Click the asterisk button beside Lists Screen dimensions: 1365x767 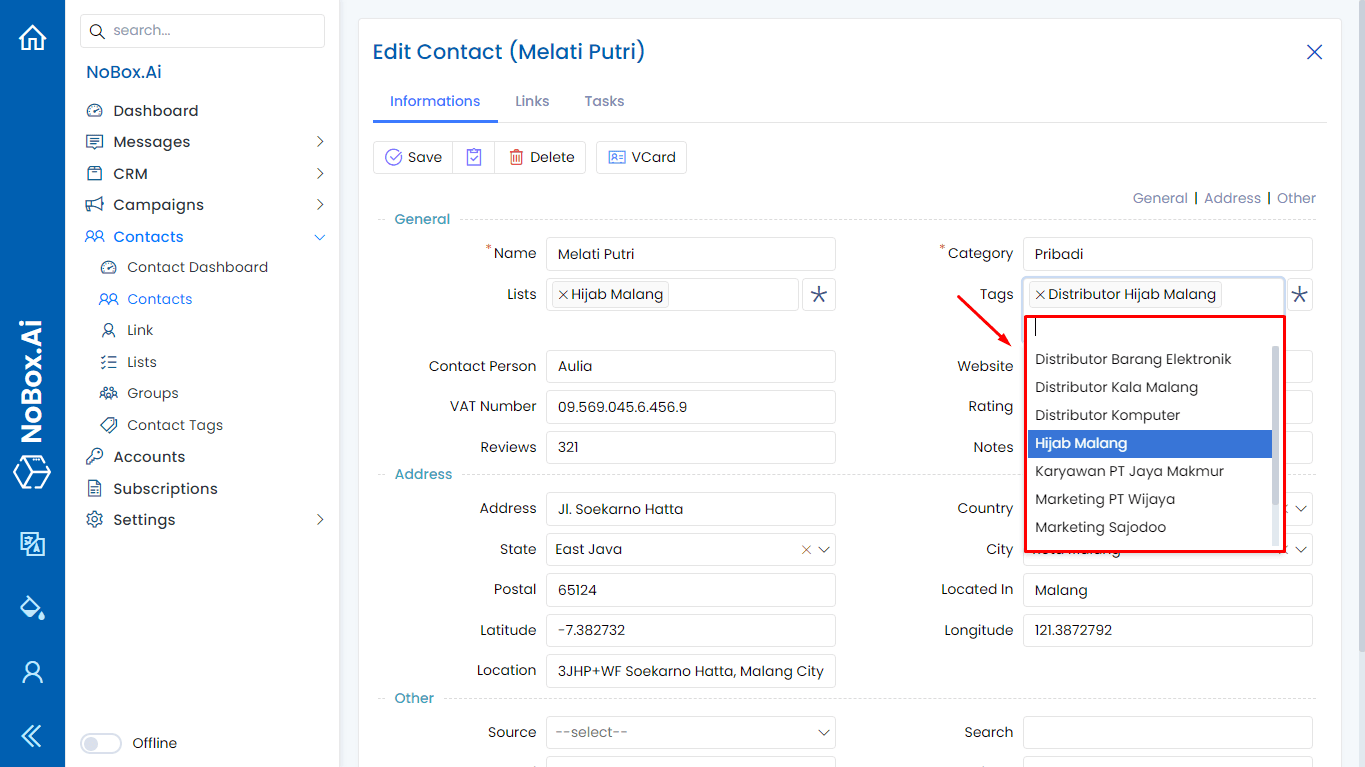(819, 295)
